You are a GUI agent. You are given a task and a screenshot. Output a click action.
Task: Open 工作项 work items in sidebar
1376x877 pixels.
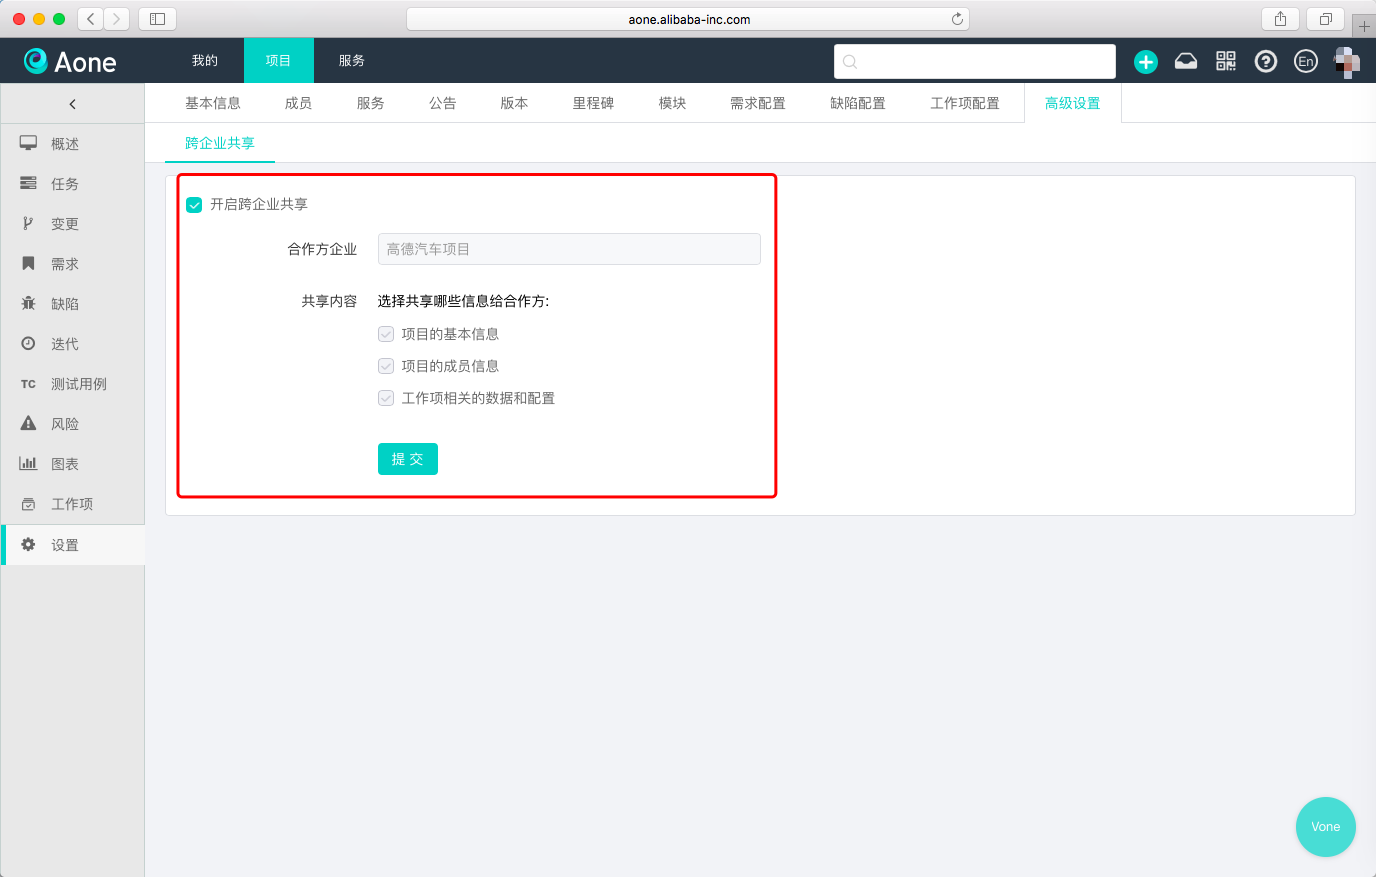[73, 504]
